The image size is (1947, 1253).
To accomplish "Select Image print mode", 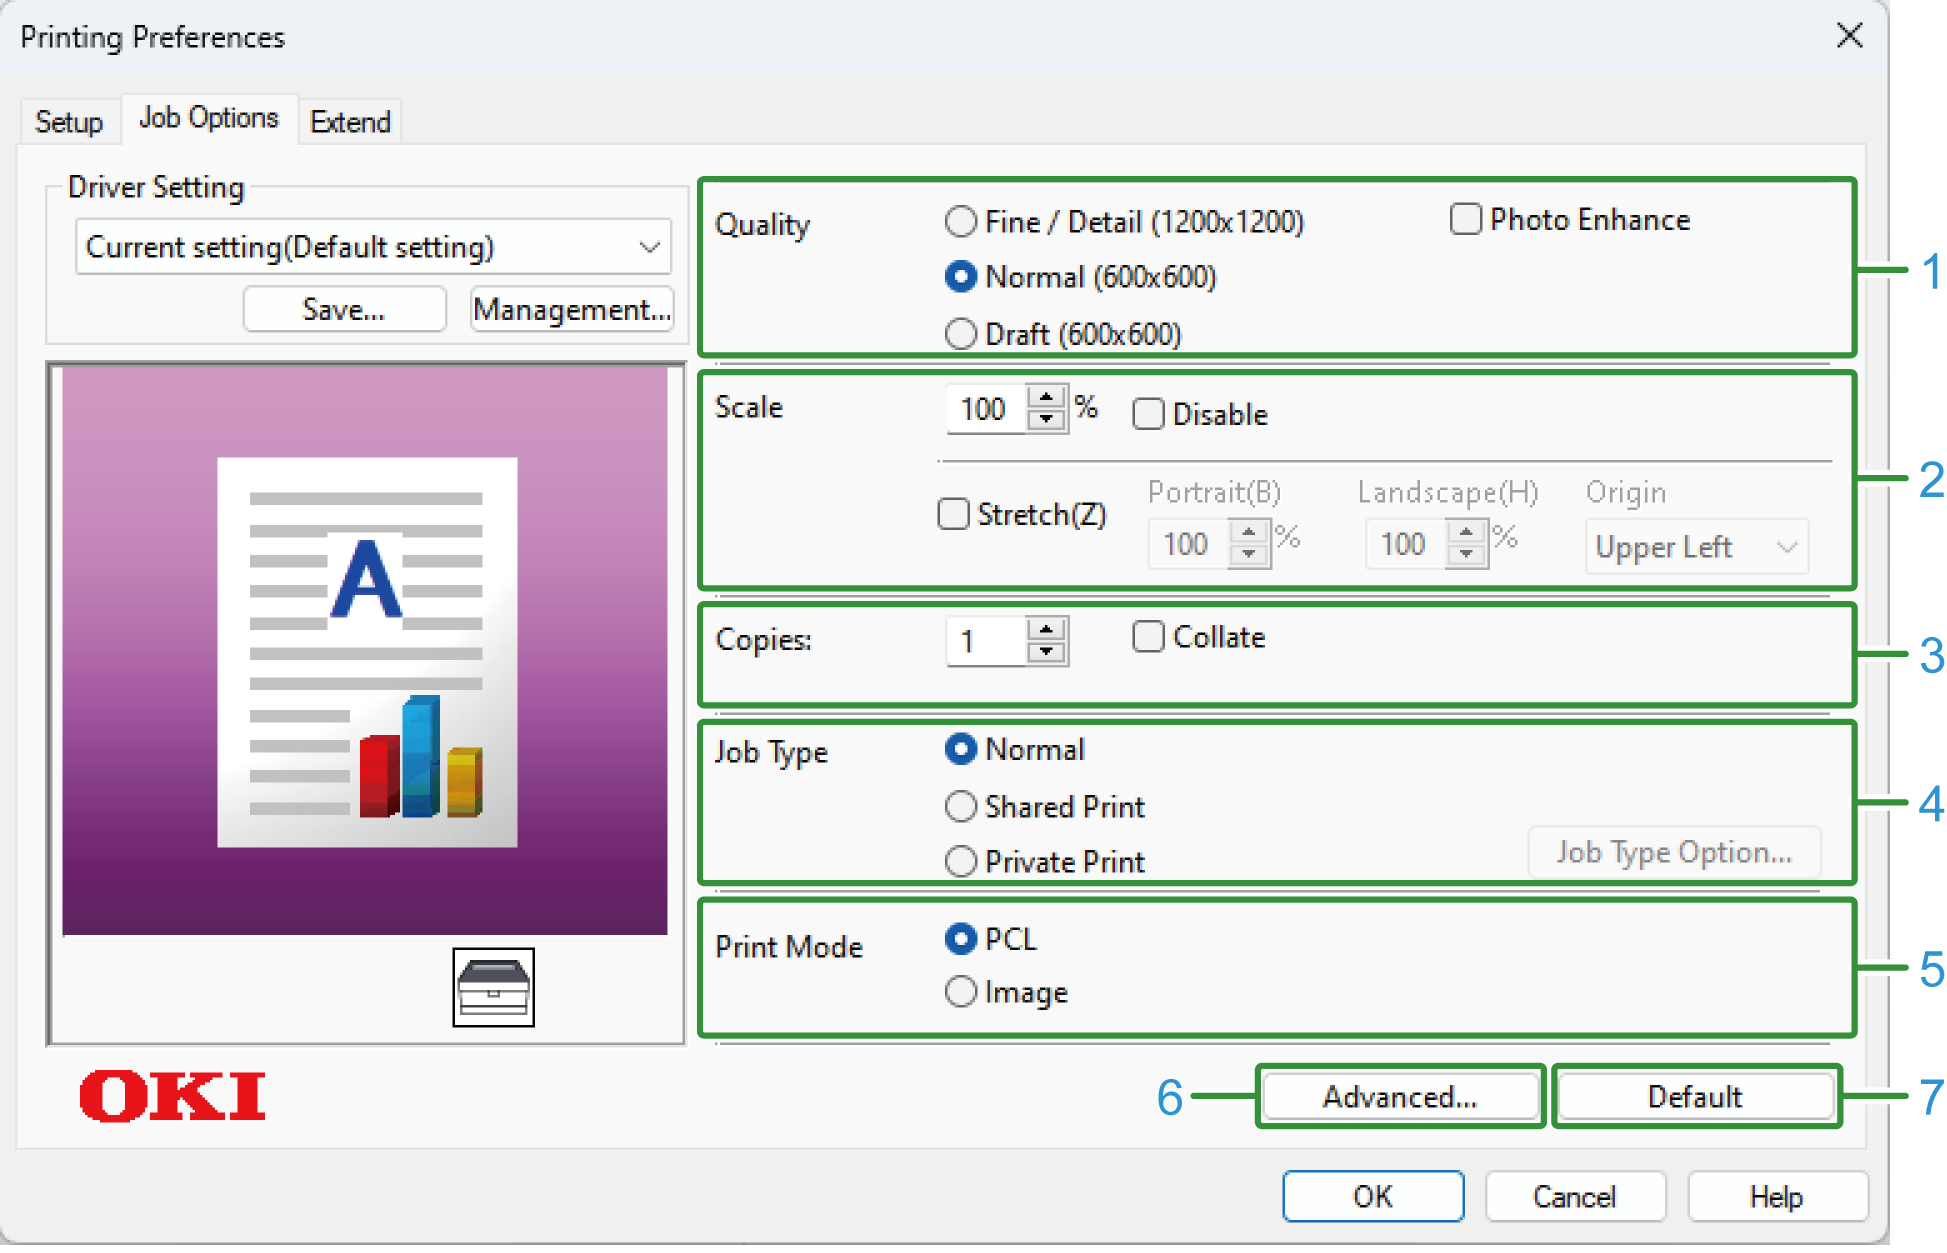I will point(960,992).
